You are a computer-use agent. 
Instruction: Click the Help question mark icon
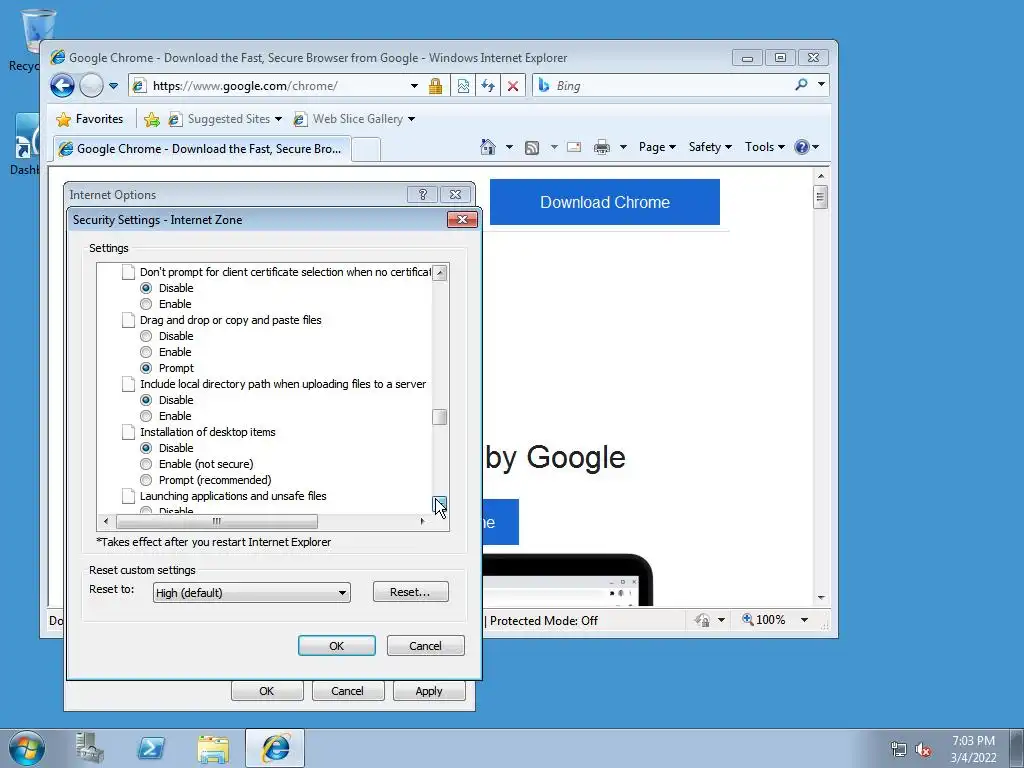tap(802, 147)
